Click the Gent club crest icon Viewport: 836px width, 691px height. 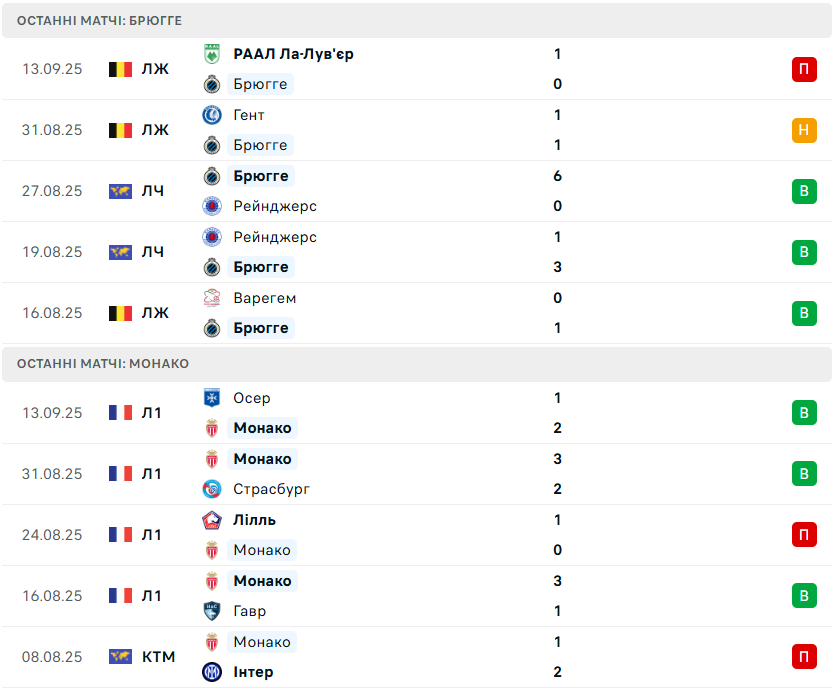point(212,115)
